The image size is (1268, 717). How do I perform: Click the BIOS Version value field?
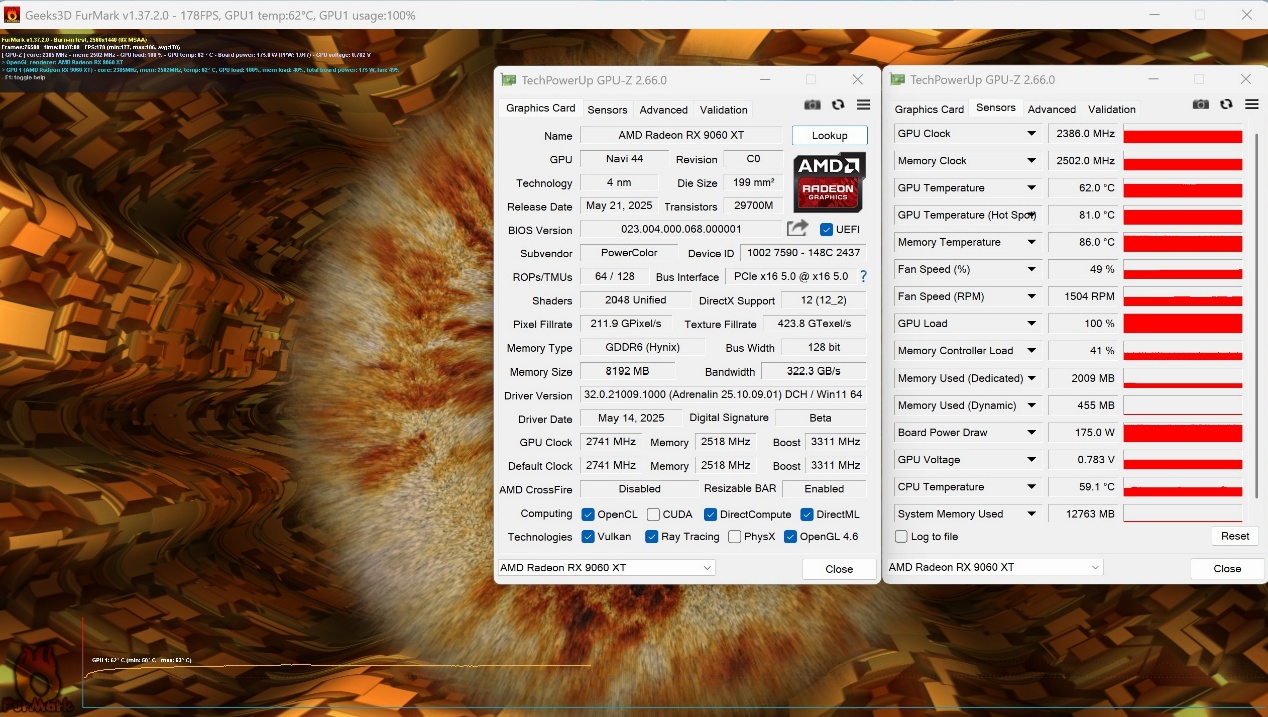click(681, 229)
